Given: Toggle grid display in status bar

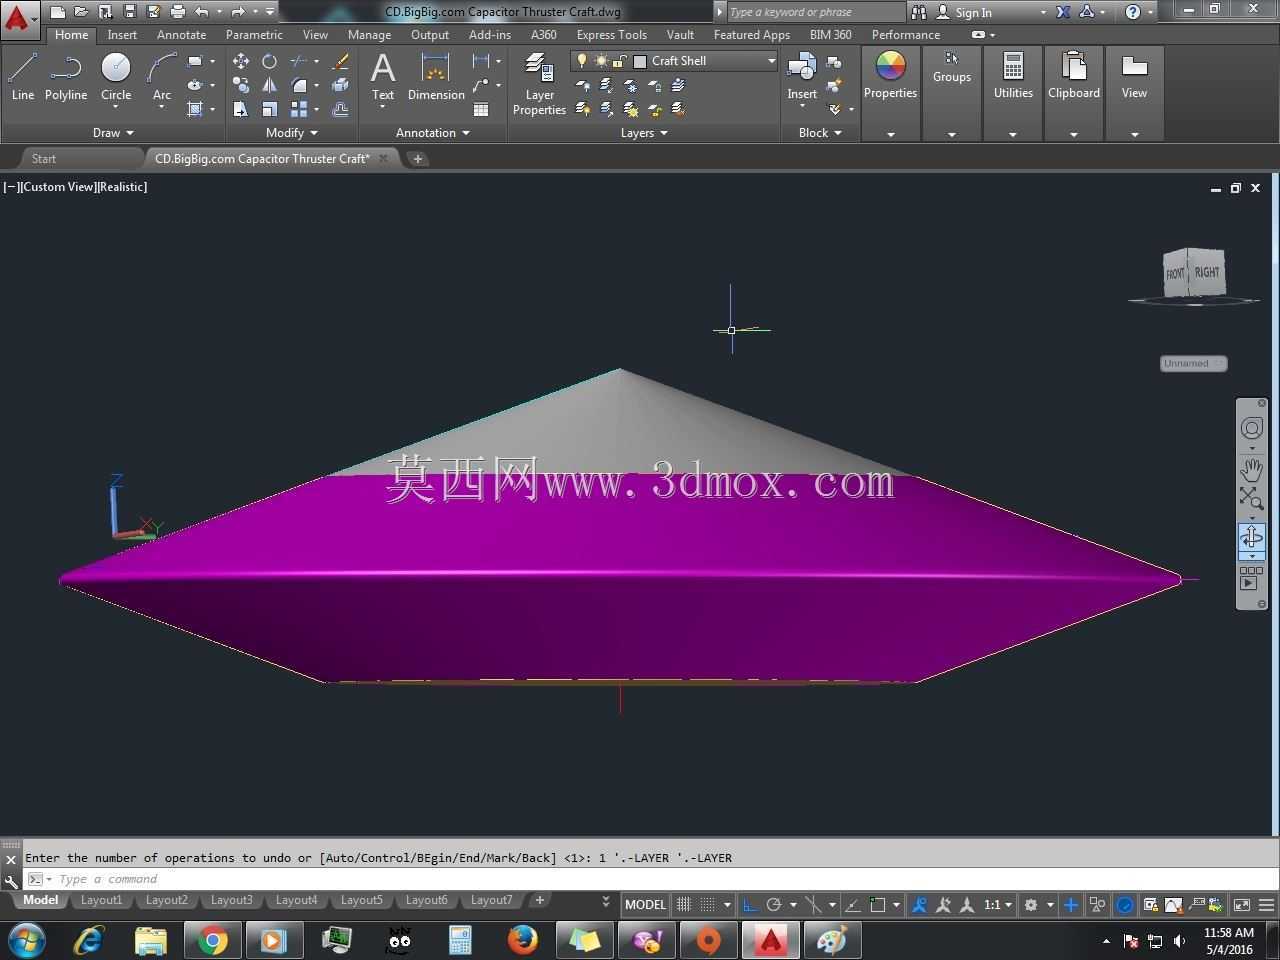Looking at the screenshot, I should click(x=684, y=905).
